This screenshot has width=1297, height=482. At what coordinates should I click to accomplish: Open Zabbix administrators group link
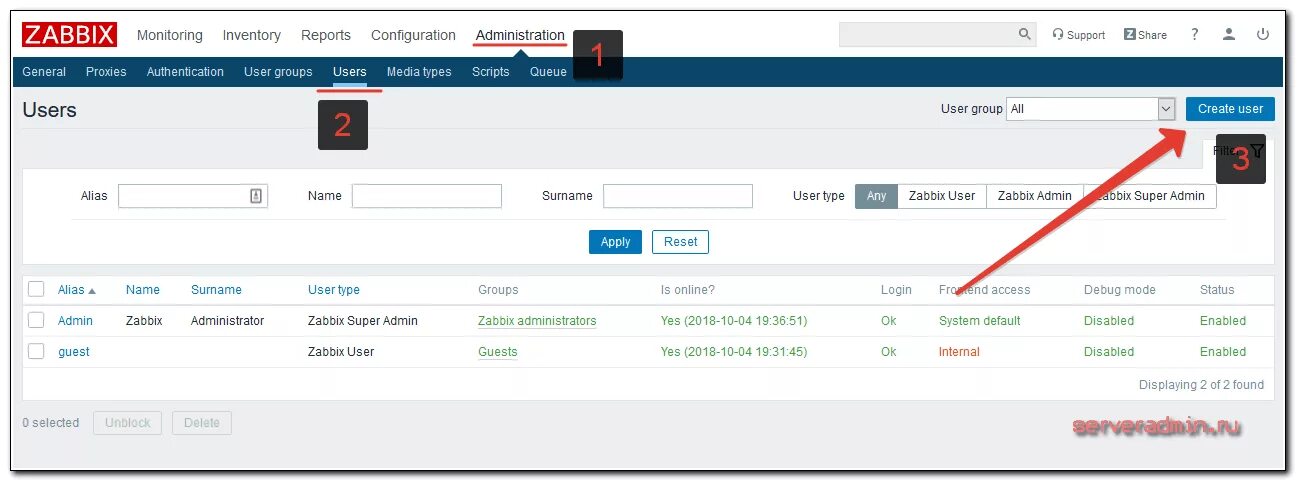(537, 321)
